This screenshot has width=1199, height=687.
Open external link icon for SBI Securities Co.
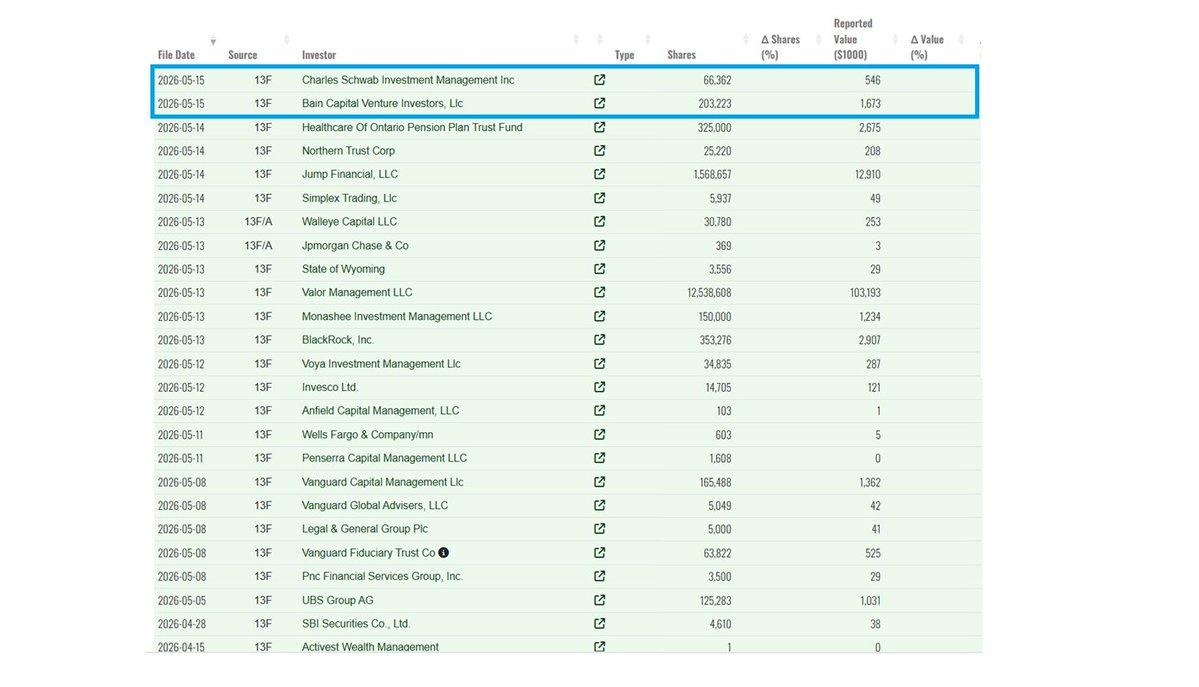click(600, 624)
